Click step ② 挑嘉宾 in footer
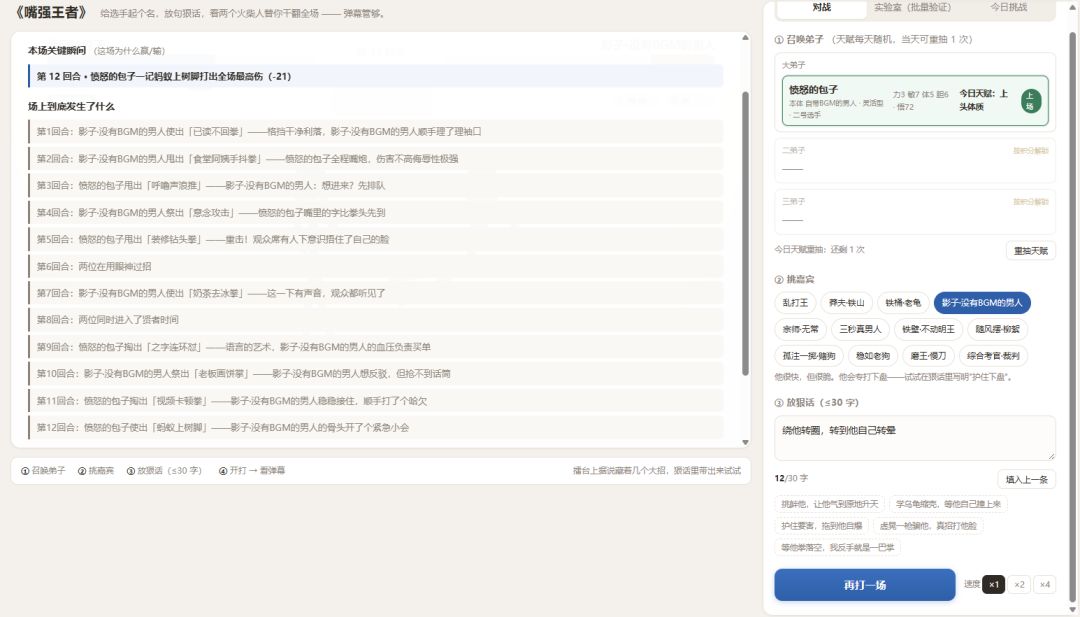The image size is (1080, 617). point(96,471)
